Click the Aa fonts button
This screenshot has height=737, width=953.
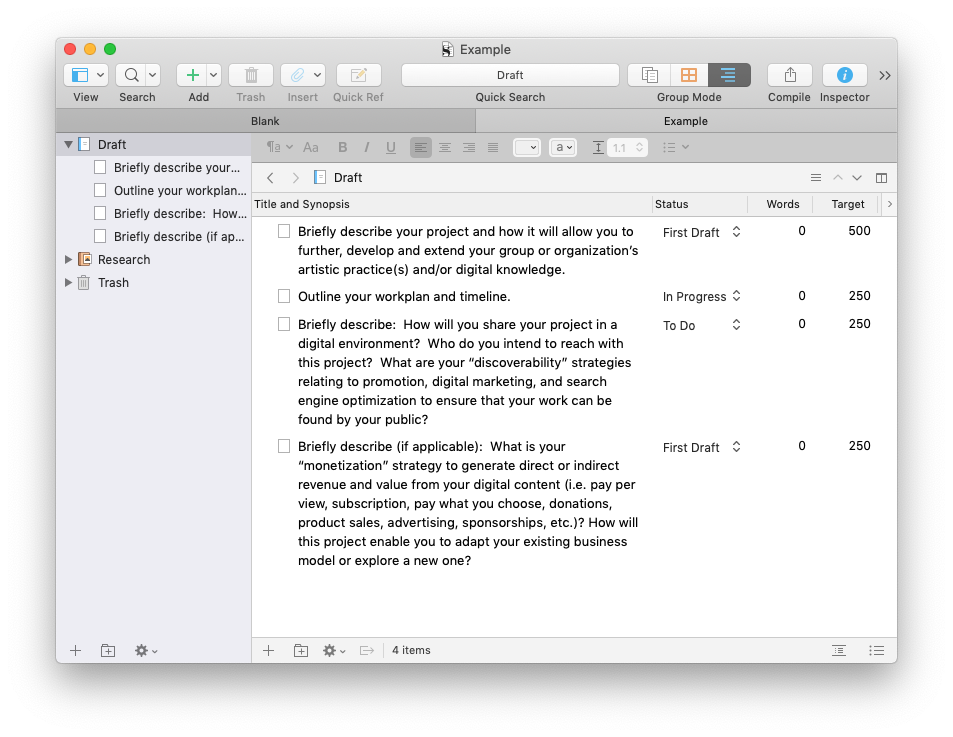tap(311, 147)
